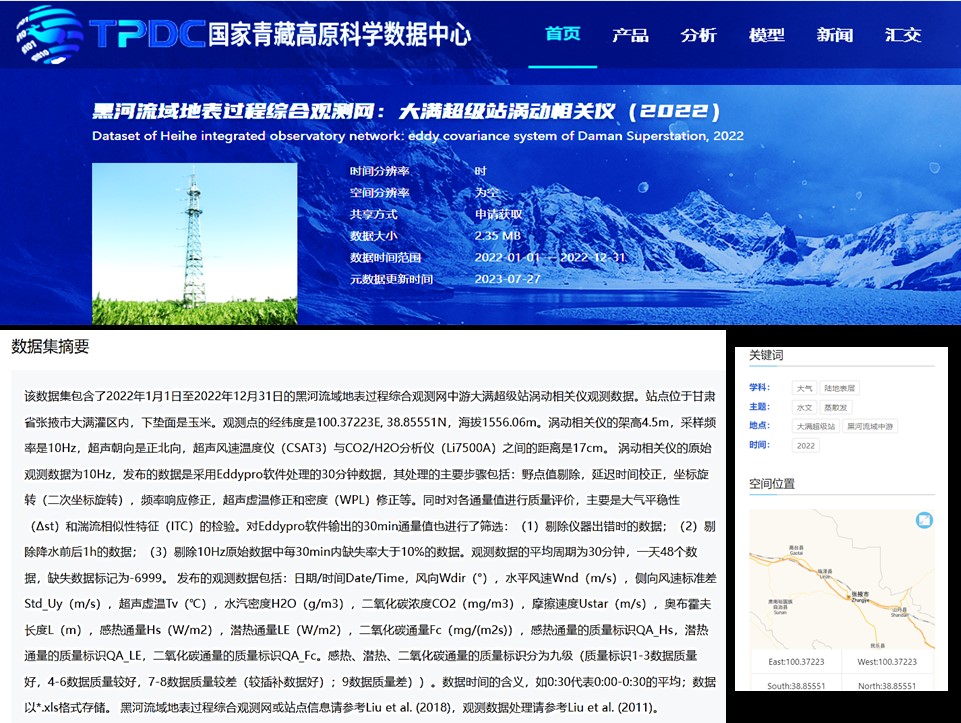Click the 水文 theme tag
The image size is (961, 723).
coord(804,407)
